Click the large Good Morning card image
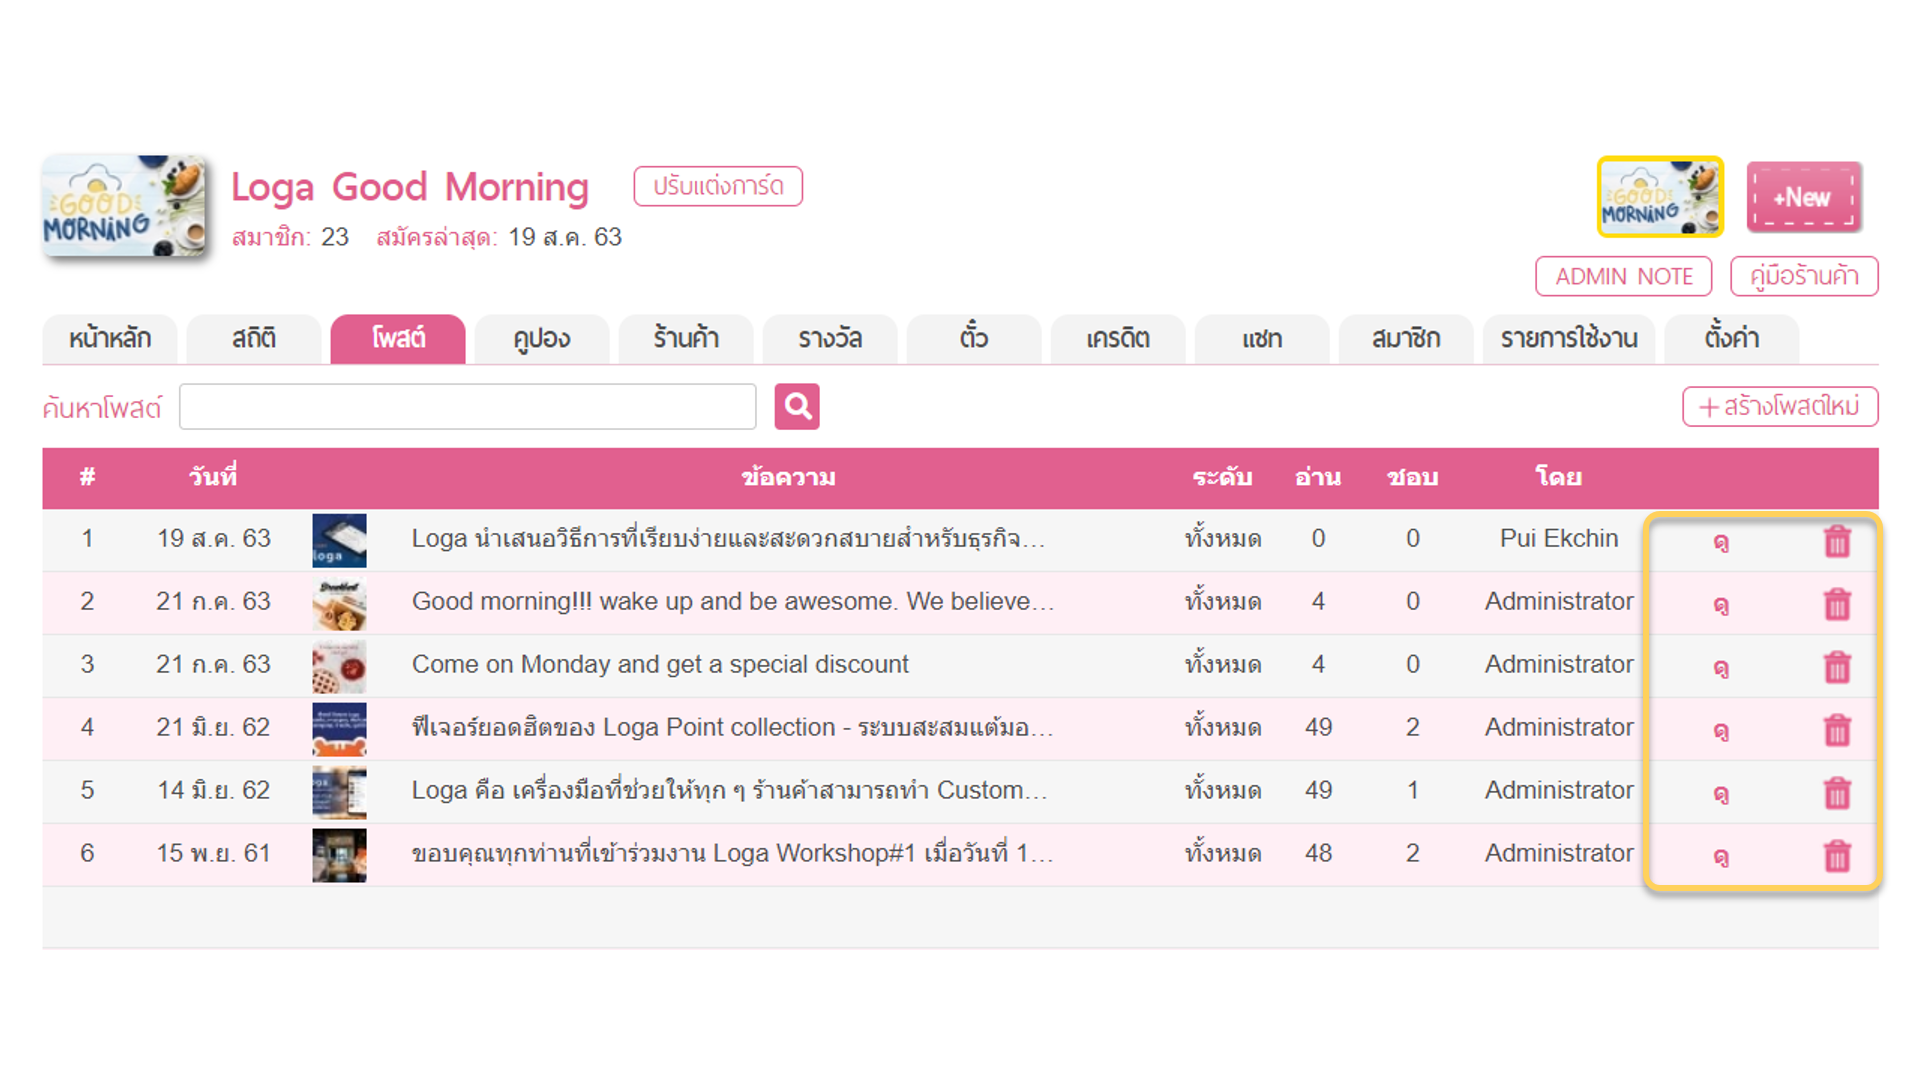Screen dimensions: 1920x1080 tap(124, 206)
